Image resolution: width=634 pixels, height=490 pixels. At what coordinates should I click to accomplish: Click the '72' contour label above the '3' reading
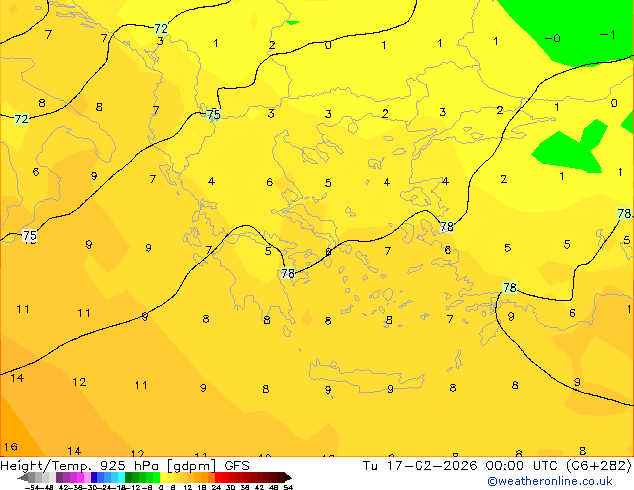click(x=161, y=28)
